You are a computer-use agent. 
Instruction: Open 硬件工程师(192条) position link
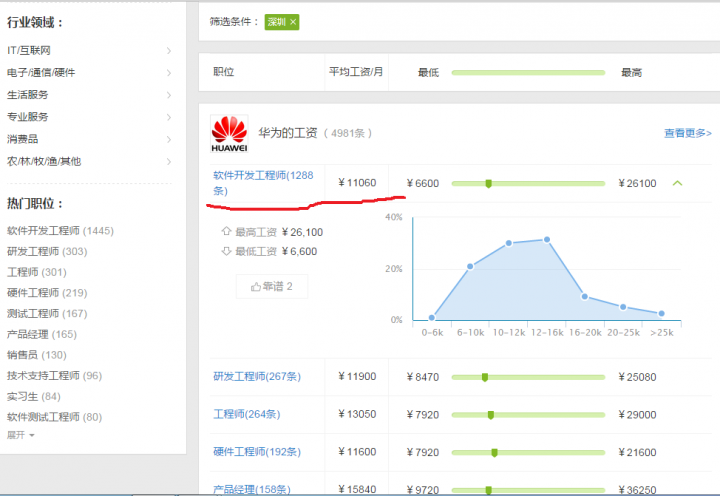click(257, 452)
